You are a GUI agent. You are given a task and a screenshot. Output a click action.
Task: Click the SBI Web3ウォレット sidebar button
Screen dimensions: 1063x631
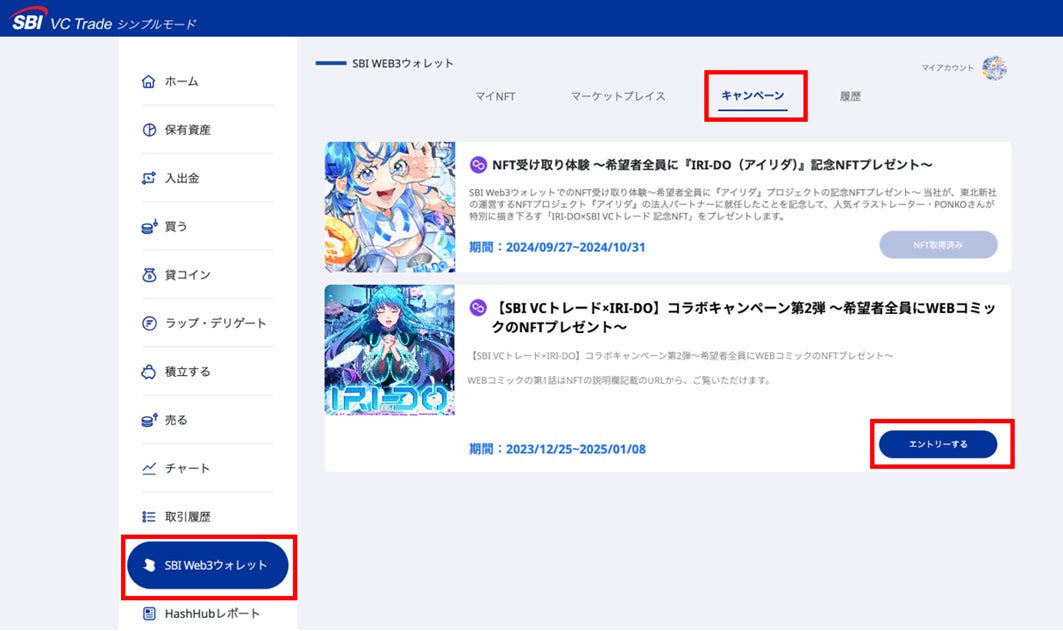207,565
